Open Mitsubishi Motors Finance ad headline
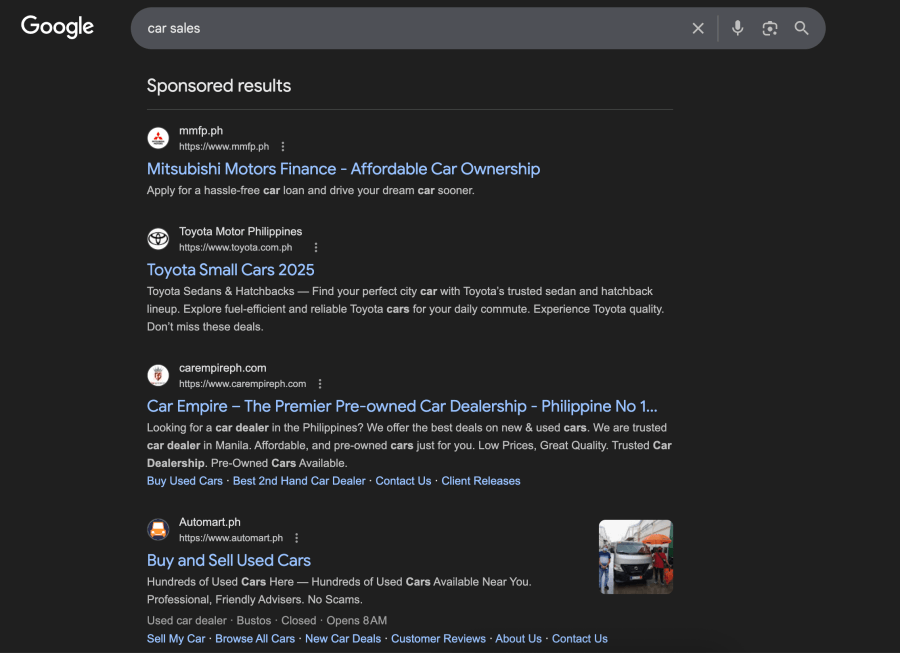The width and height of the screenshot is (900, 653). coord(343,169)
